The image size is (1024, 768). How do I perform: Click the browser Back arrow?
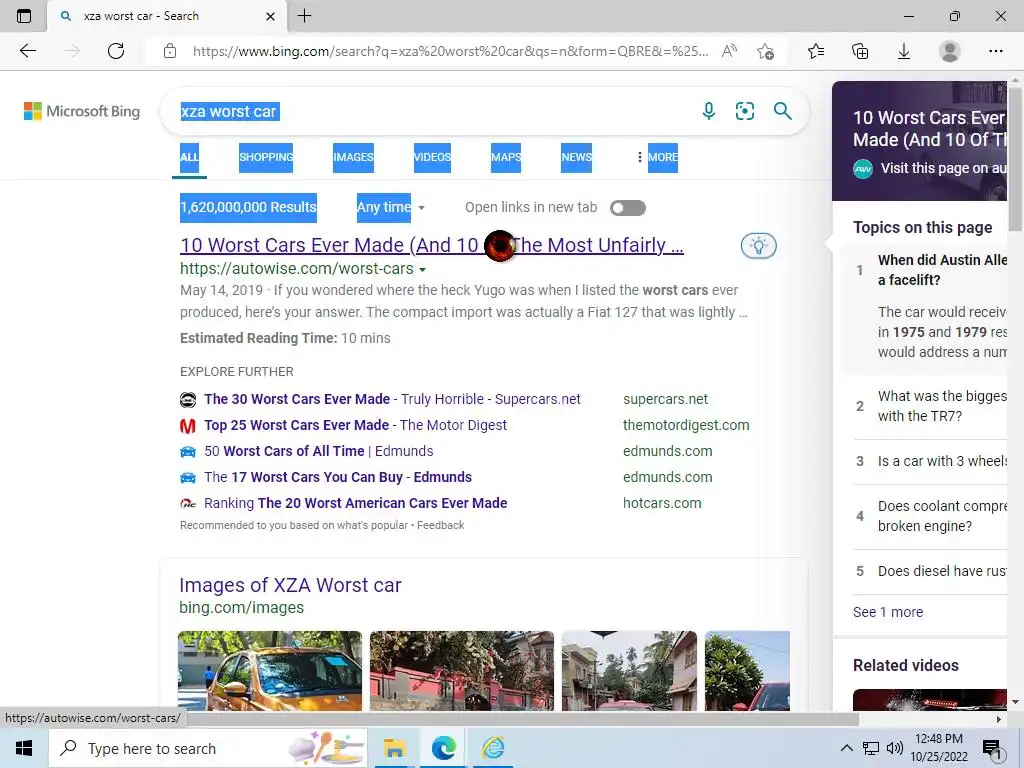click(x=27, y=51)
